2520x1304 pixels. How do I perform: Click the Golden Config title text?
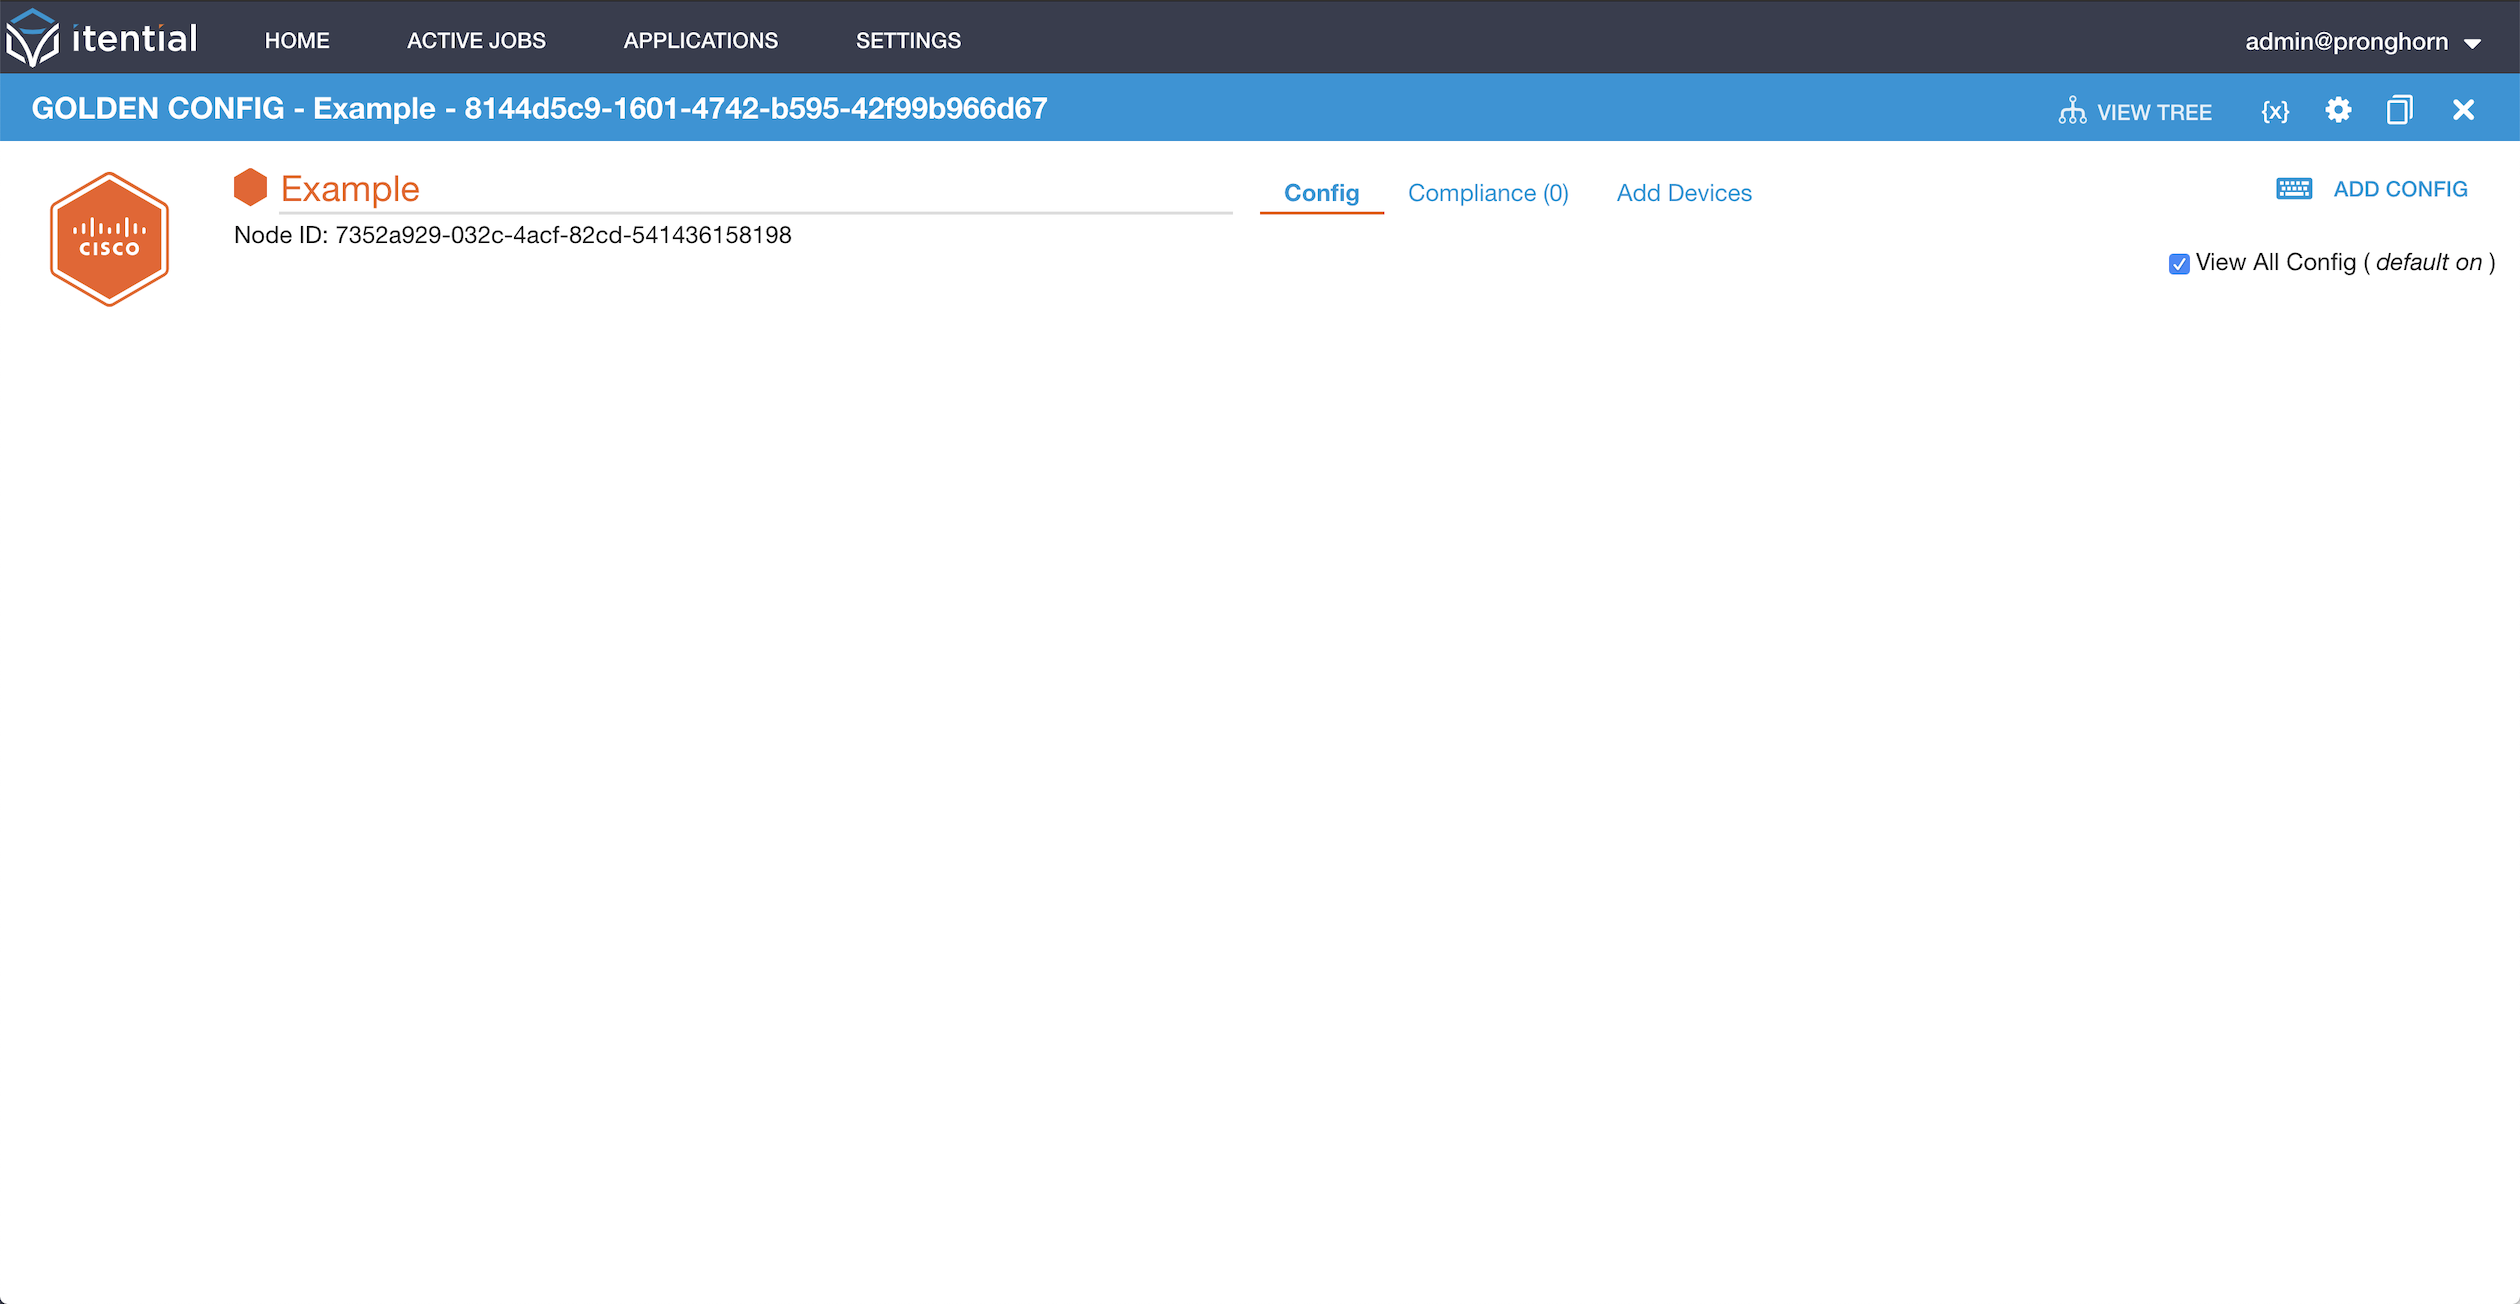pyautogui.click(x=539, y=108)
